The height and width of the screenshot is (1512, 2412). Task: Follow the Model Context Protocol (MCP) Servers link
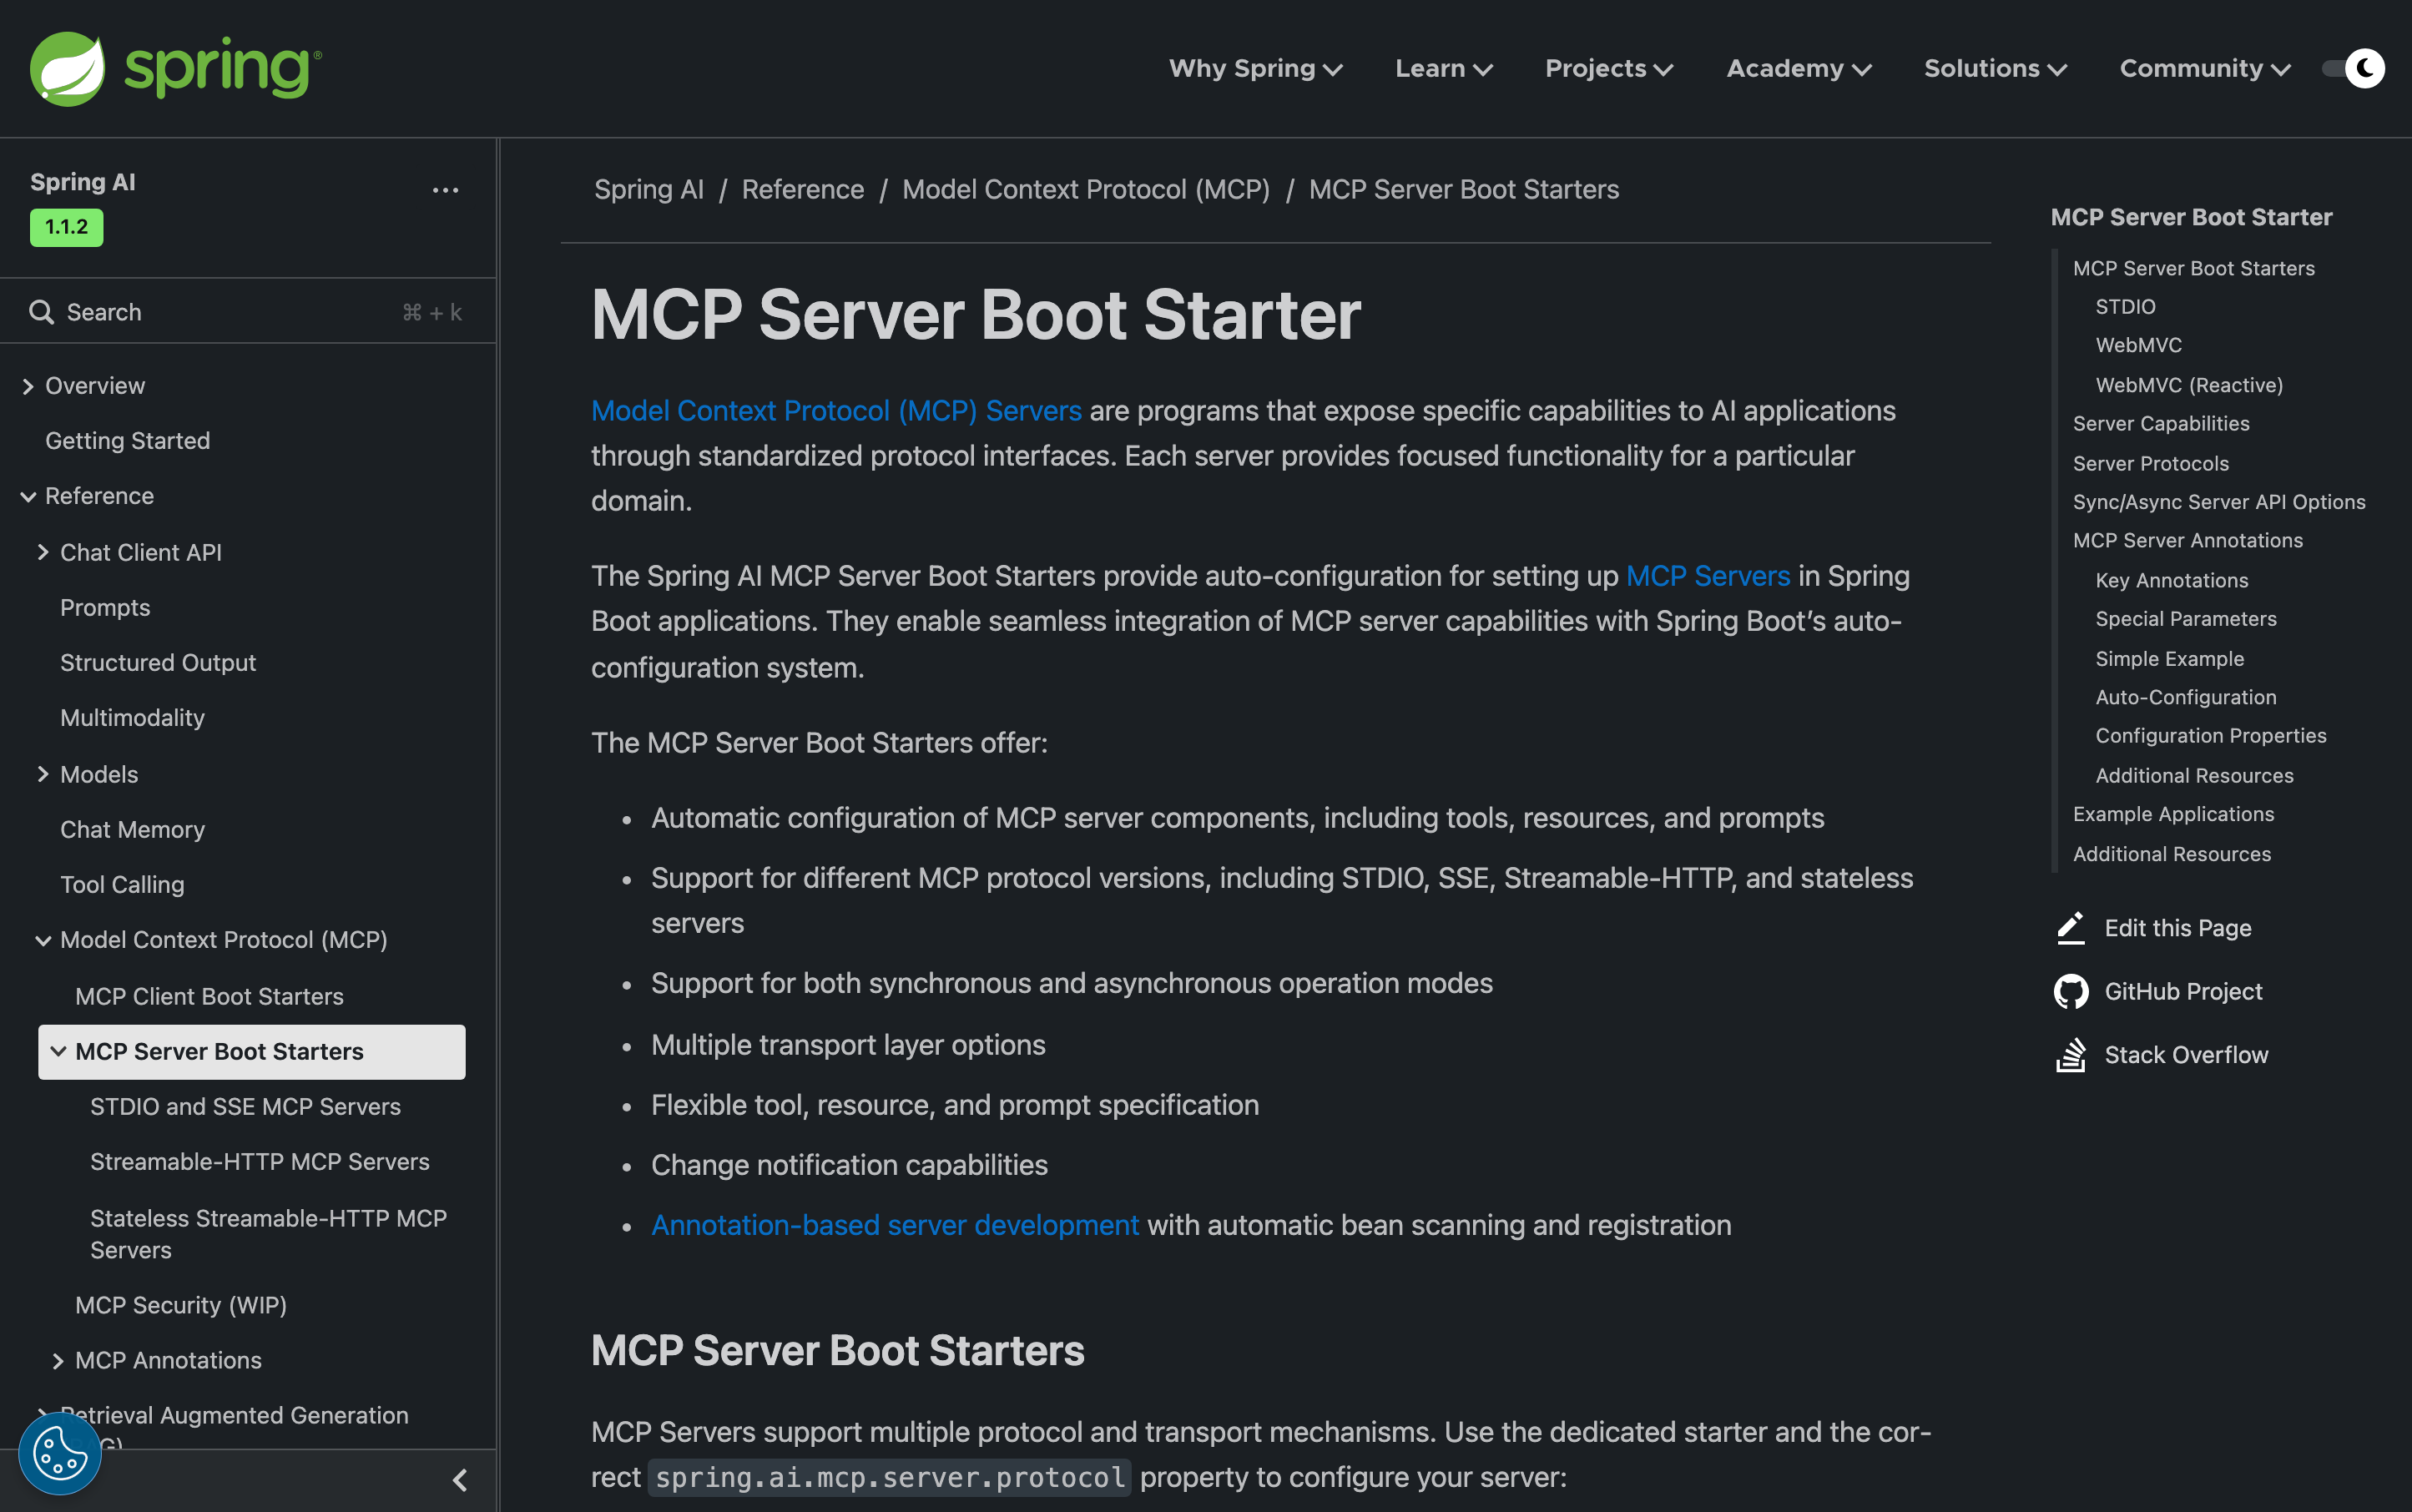(836, 411)
